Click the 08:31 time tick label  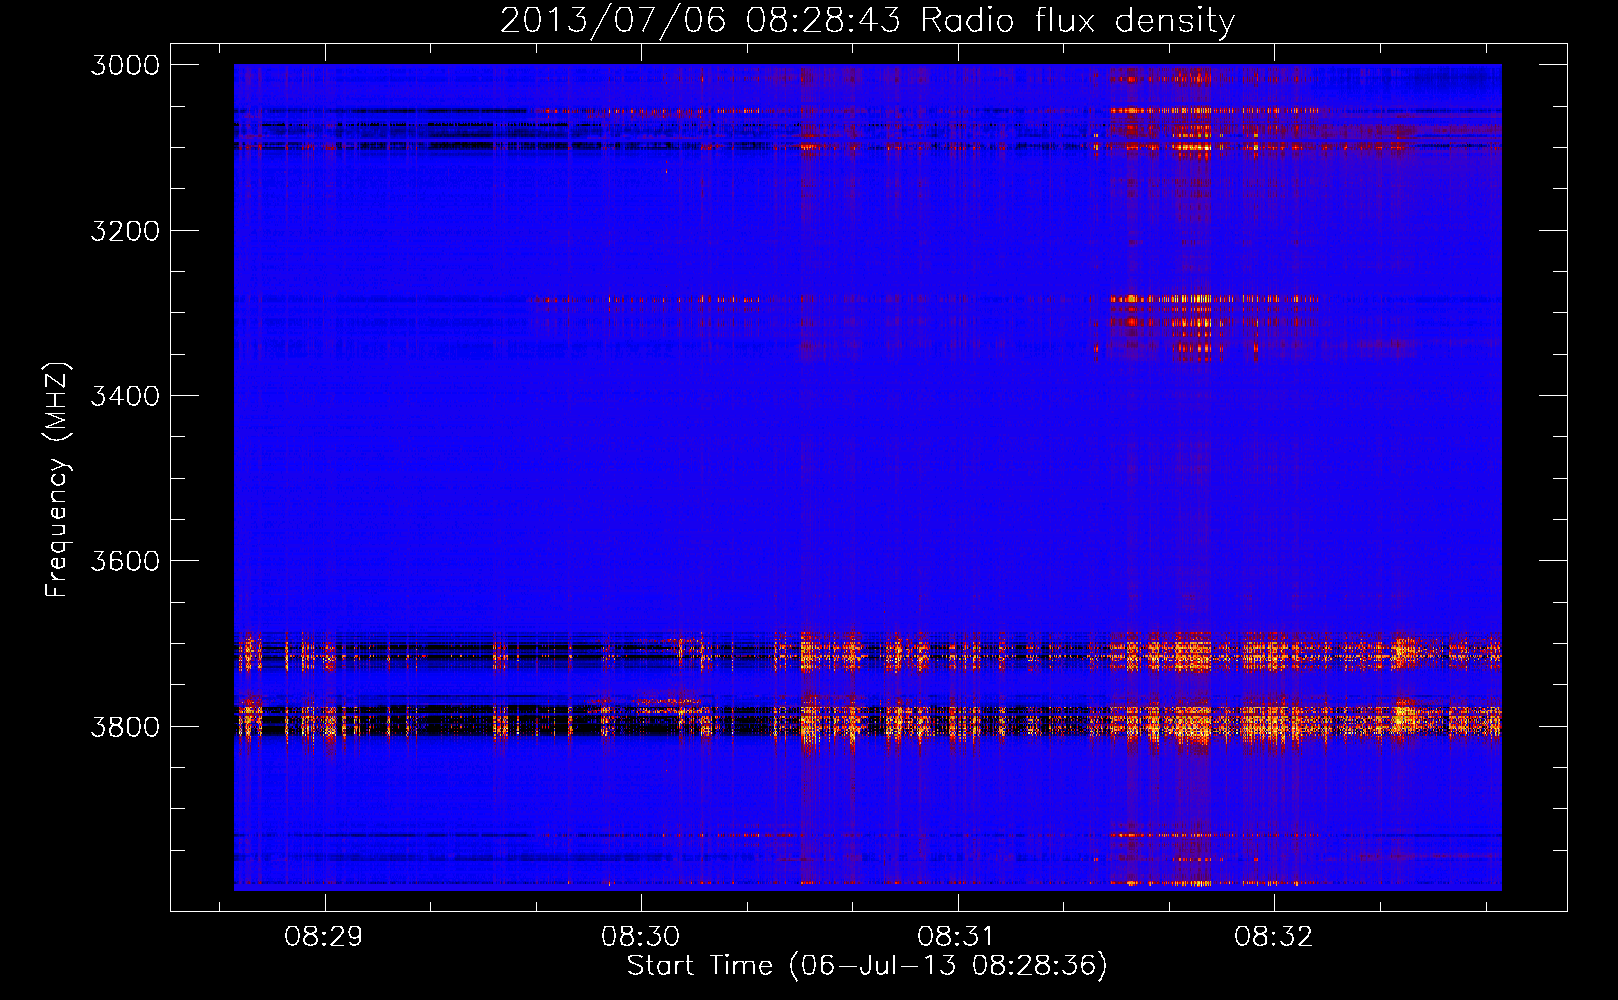tap(957, 936)
